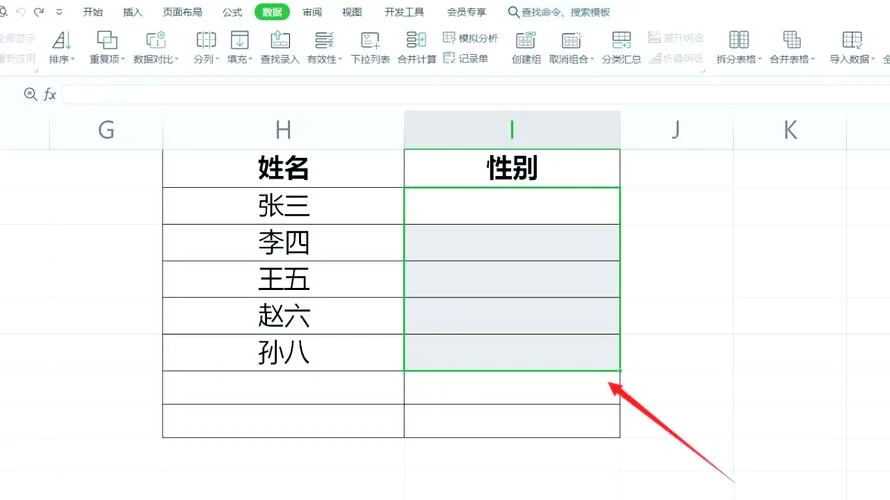The height and width of the screenshot is (500, 890).
Task: Open quick access toolbar customize arrow
Action: point(59,12)
